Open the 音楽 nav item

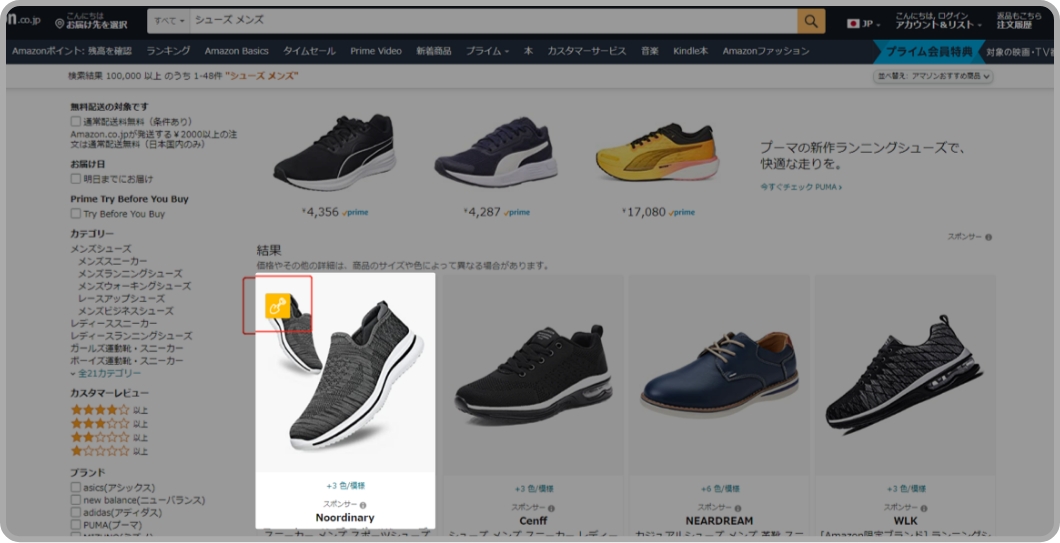(650, 51)
